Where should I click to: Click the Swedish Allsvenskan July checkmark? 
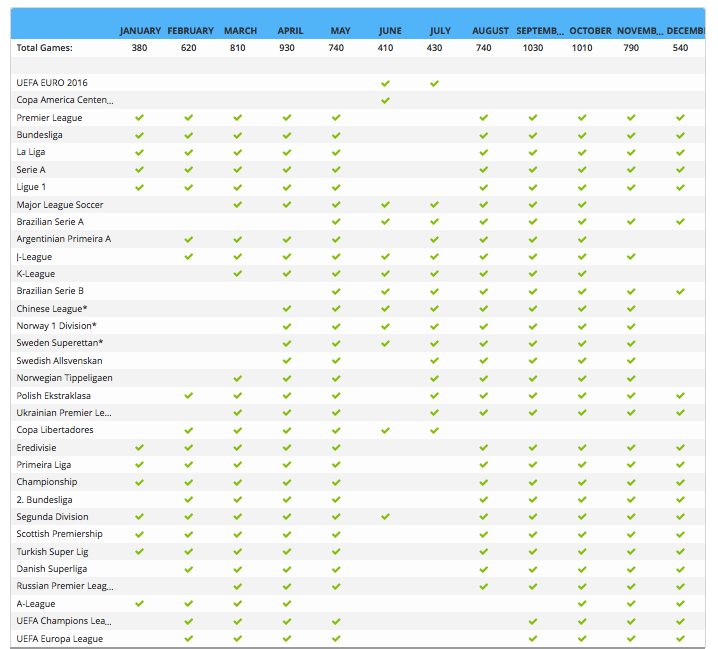435,361
